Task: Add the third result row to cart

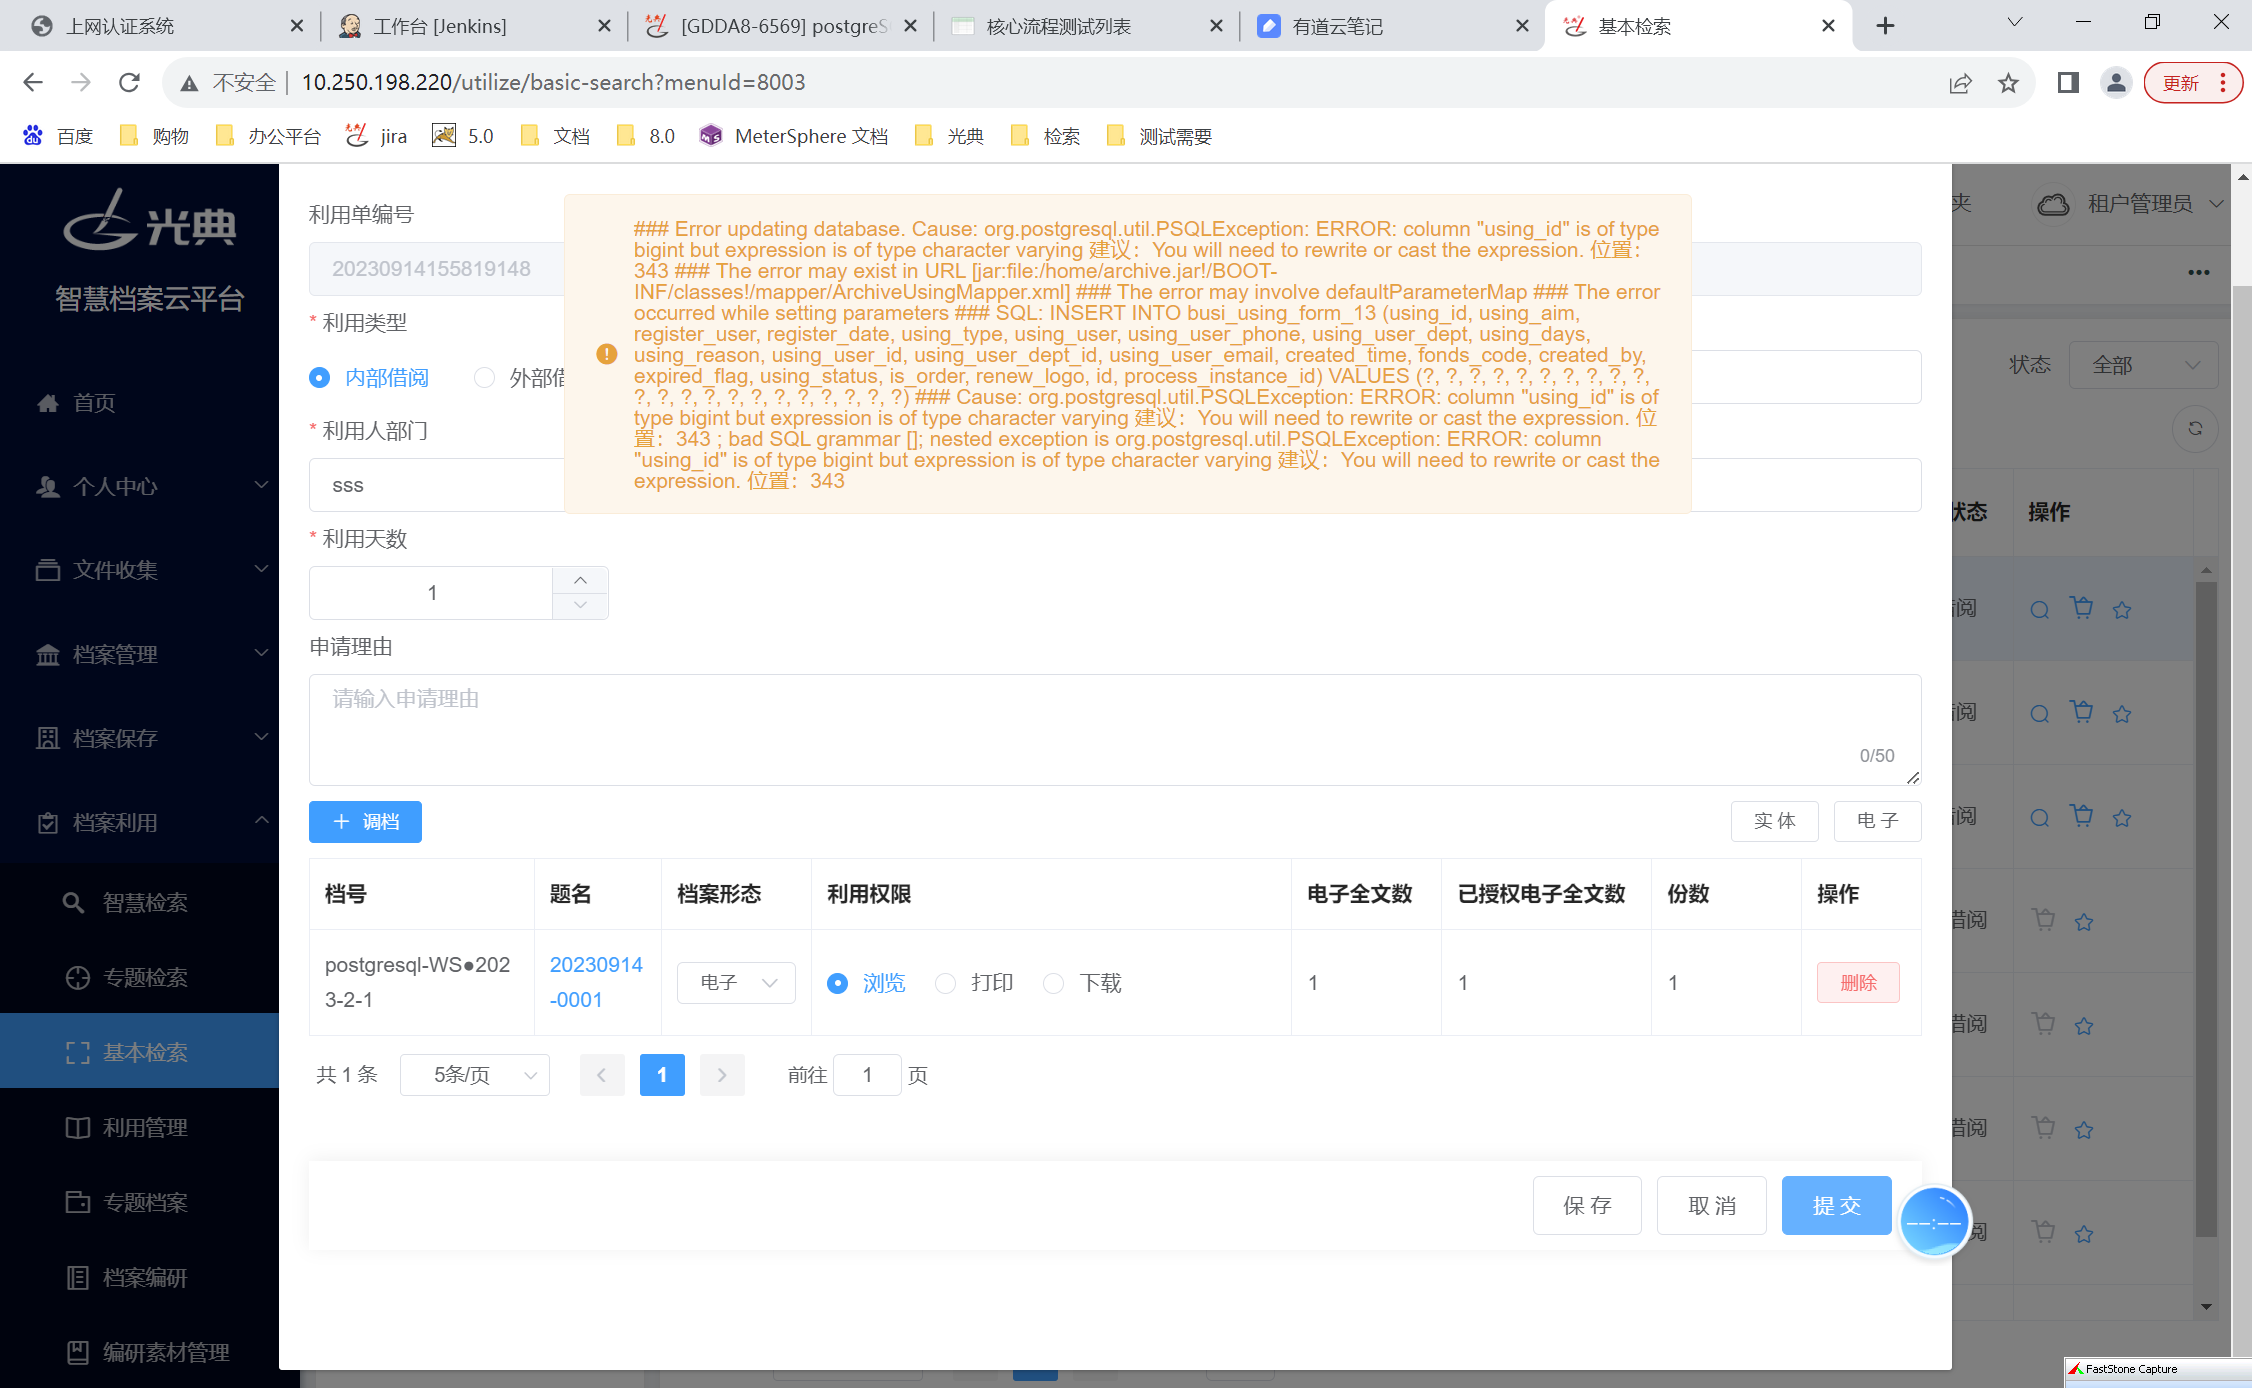Action: coord(2082,816)
